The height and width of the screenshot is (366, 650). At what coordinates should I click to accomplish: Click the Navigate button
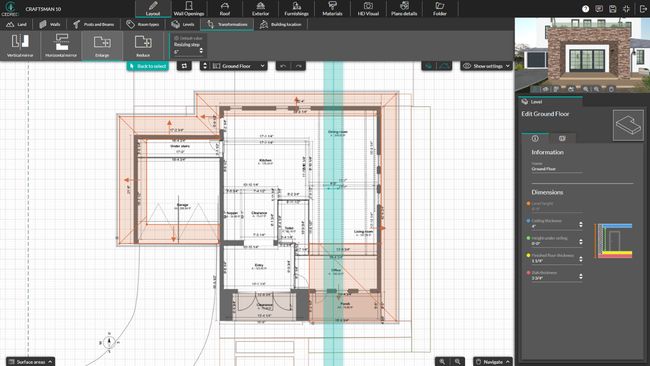click(x=492, y=361)
